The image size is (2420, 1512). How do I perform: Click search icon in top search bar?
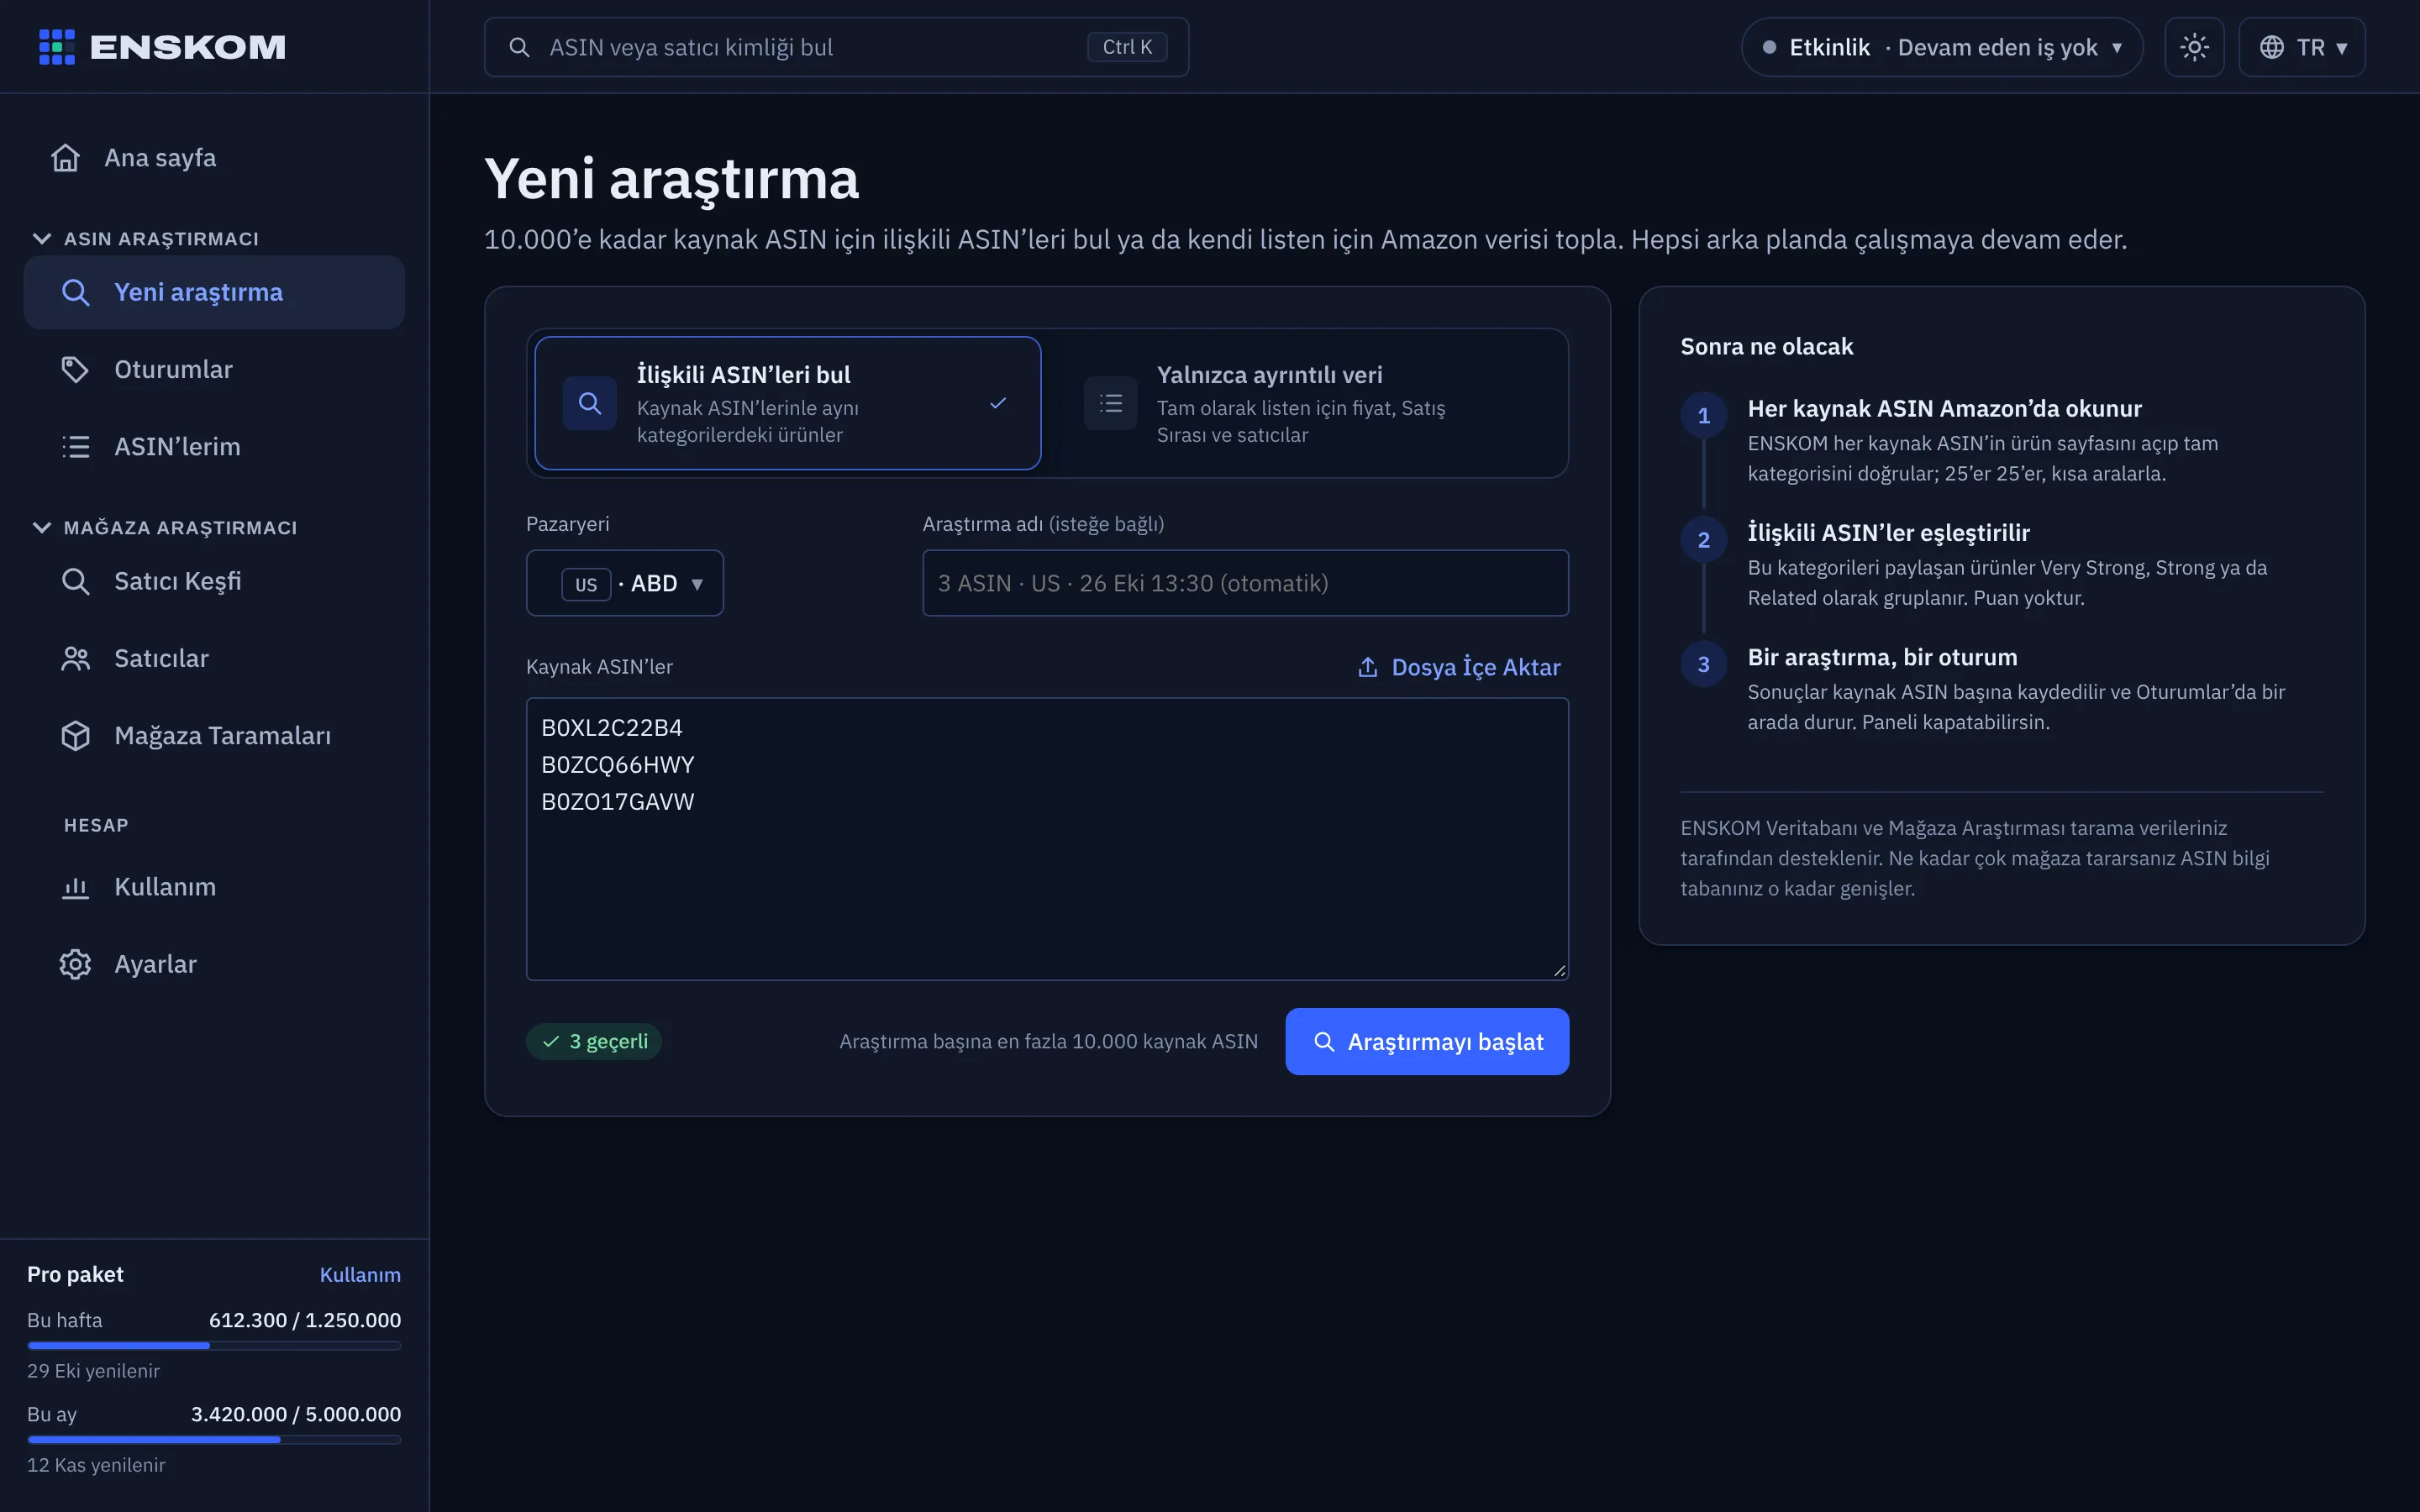tap(519, 47)
